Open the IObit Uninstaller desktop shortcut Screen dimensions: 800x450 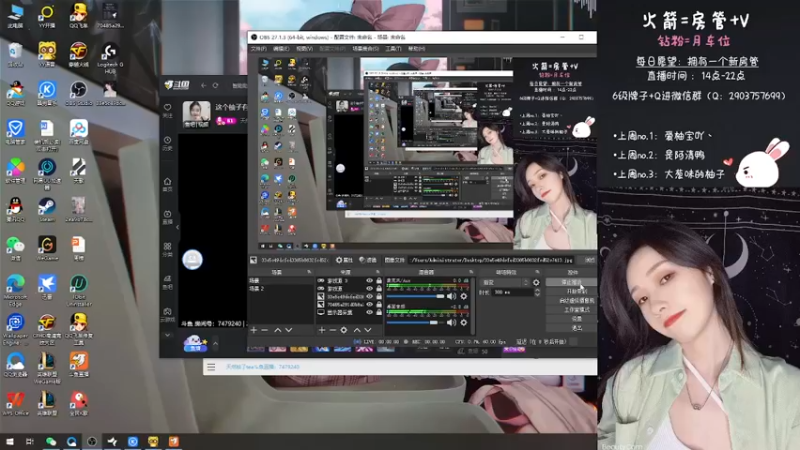coord(79,290)
